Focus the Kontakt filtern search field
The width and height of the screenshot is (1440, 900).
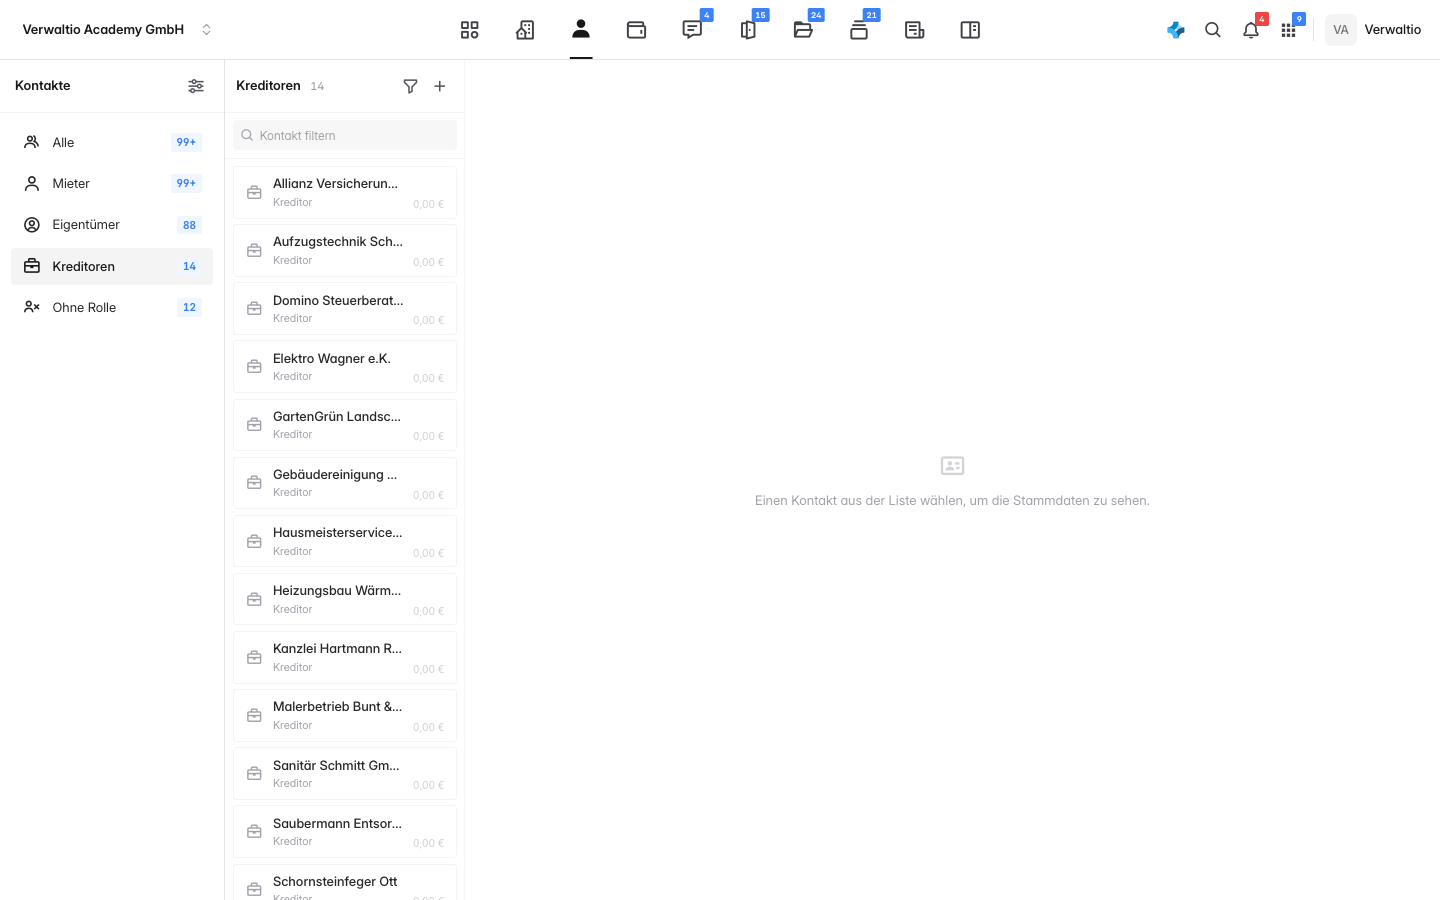pos(345,135)
